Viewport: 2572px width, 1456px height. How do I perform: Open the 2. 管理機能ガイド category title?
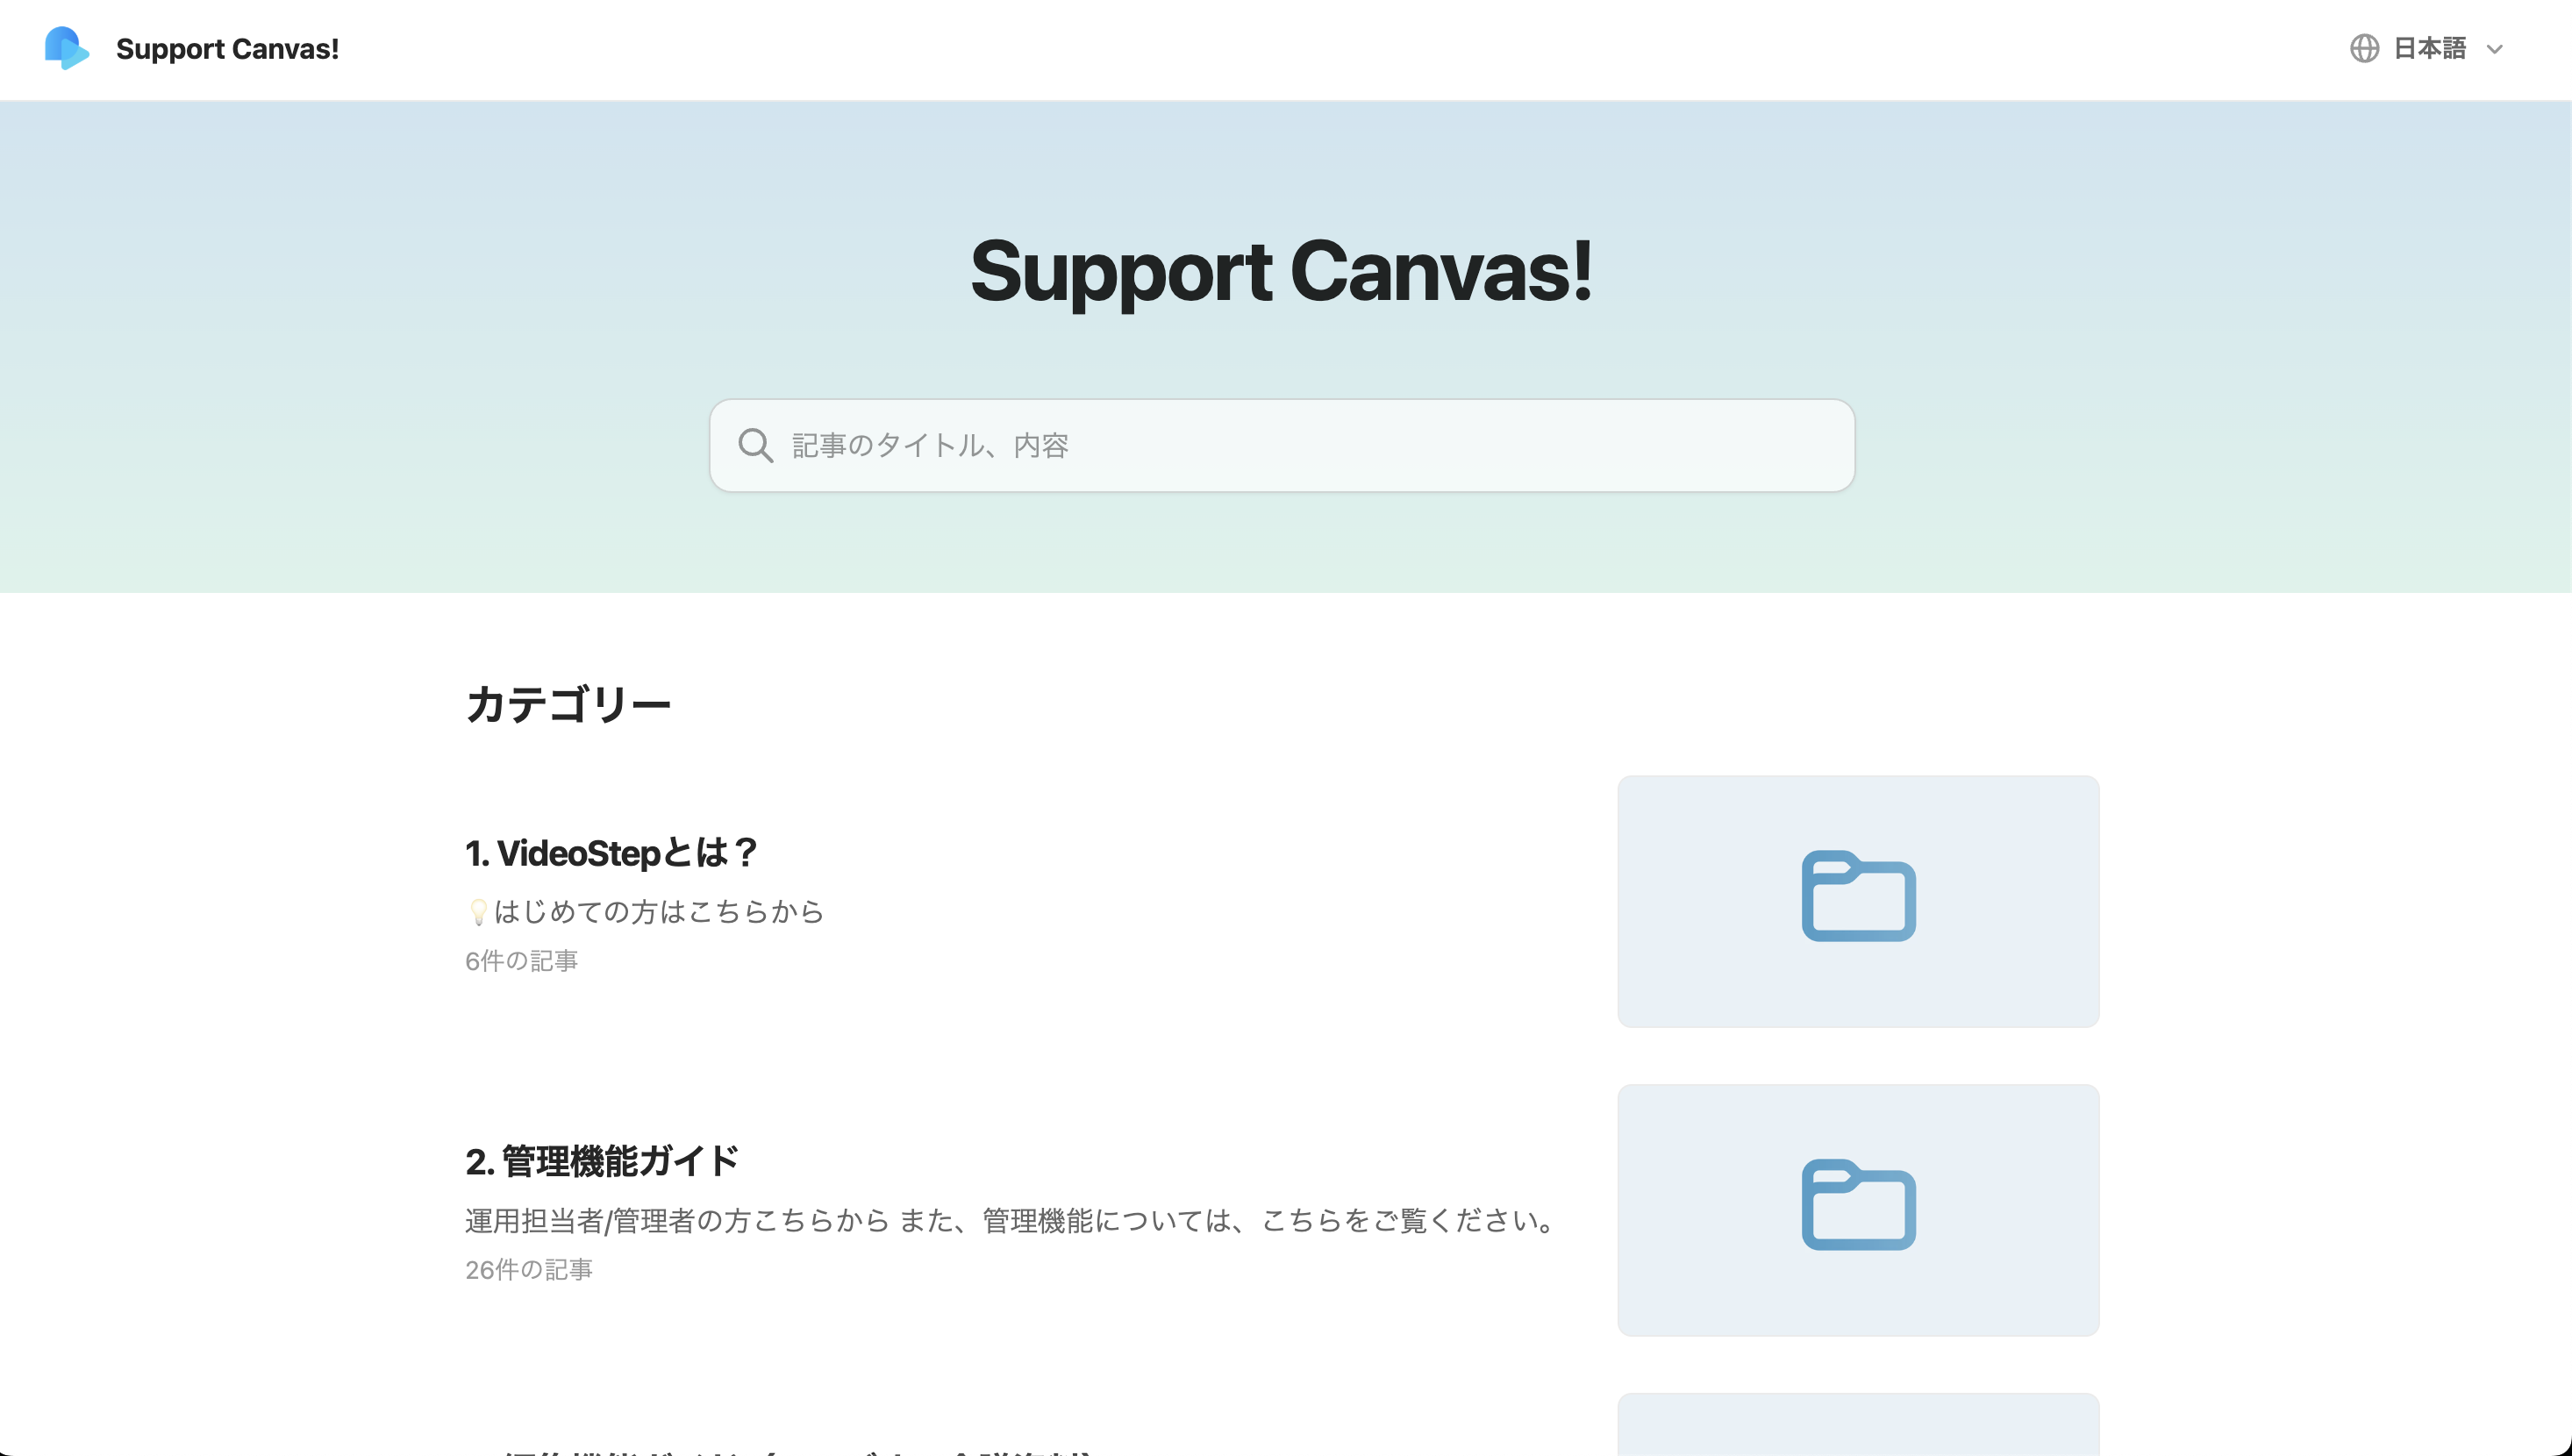[602, 1161]
